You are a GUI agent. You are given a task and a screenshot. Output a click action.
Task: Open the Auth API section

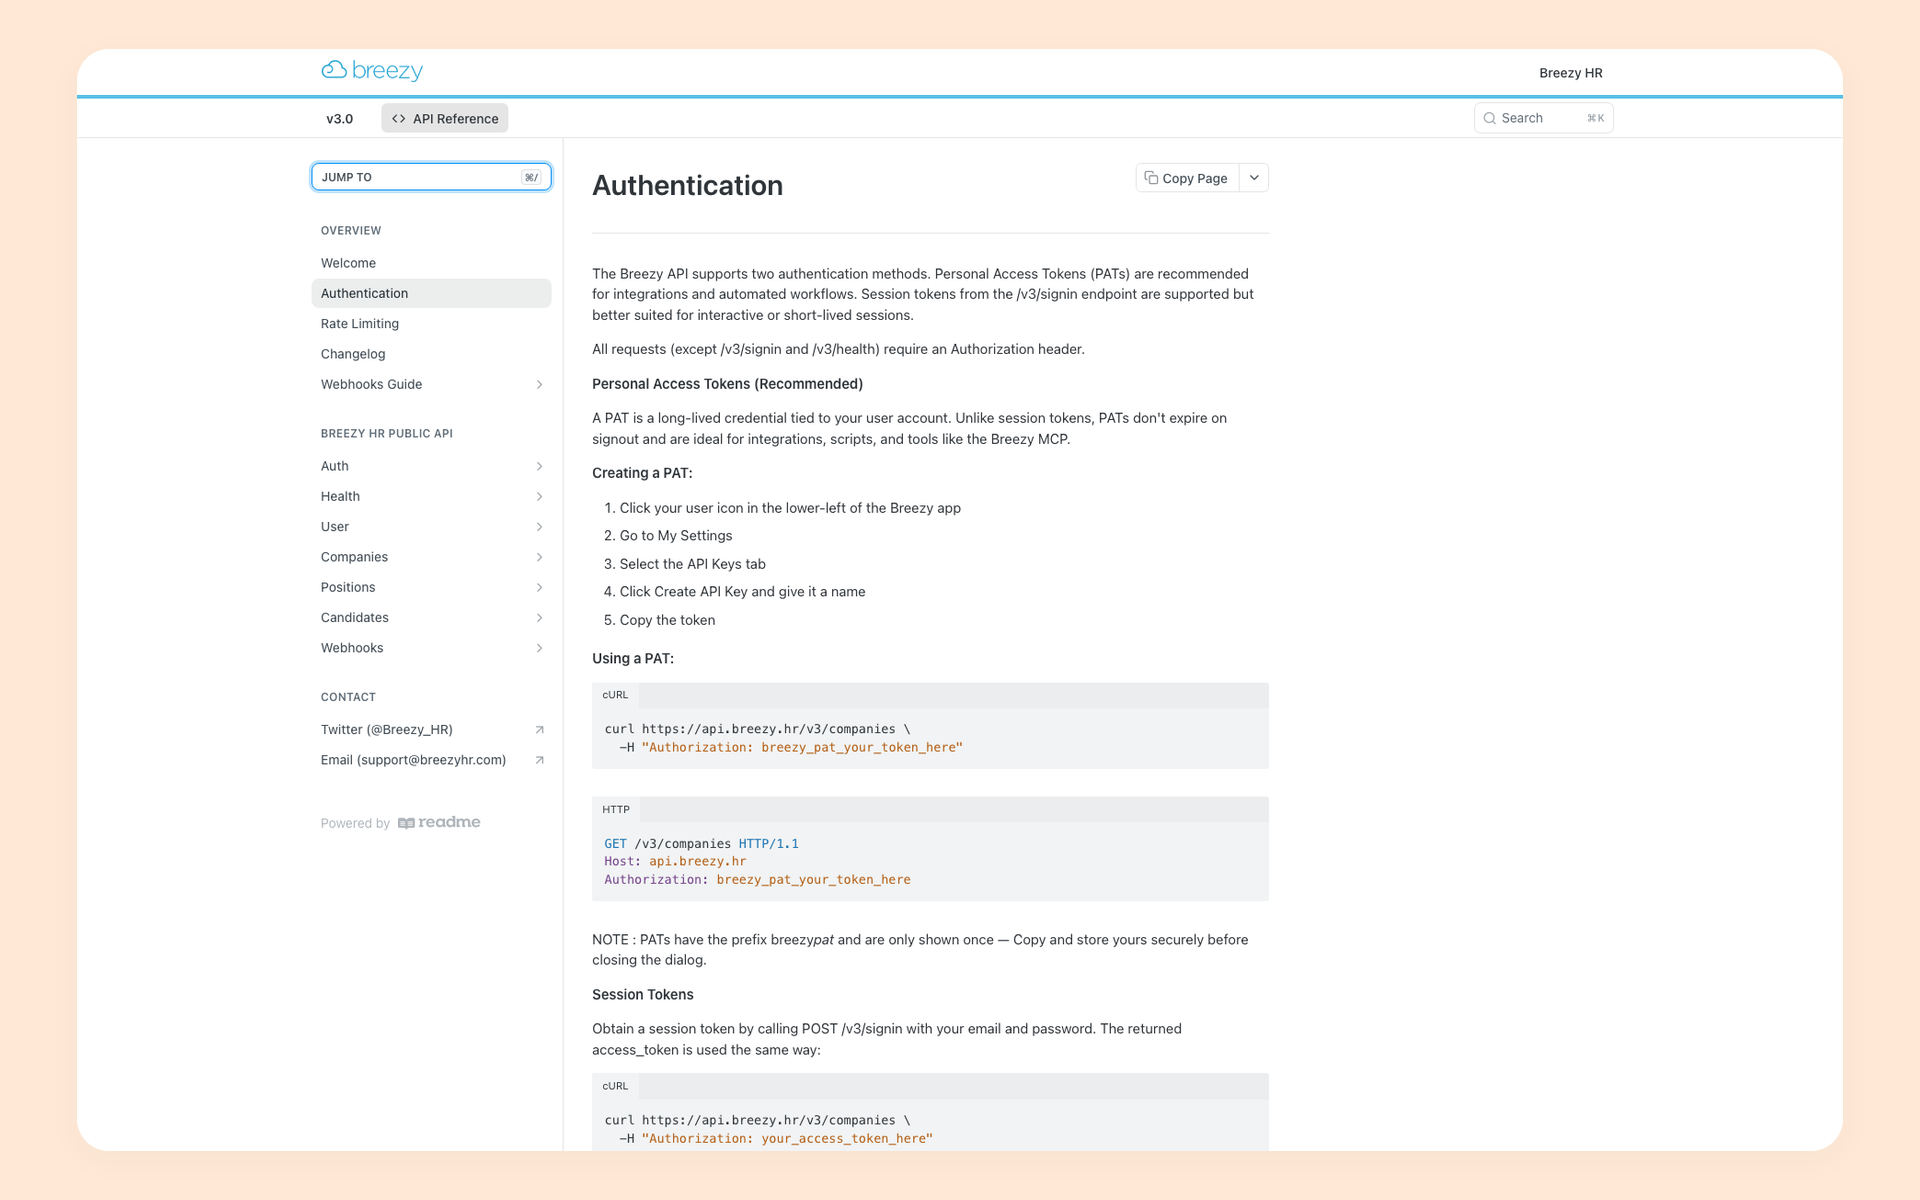(431, 466)
